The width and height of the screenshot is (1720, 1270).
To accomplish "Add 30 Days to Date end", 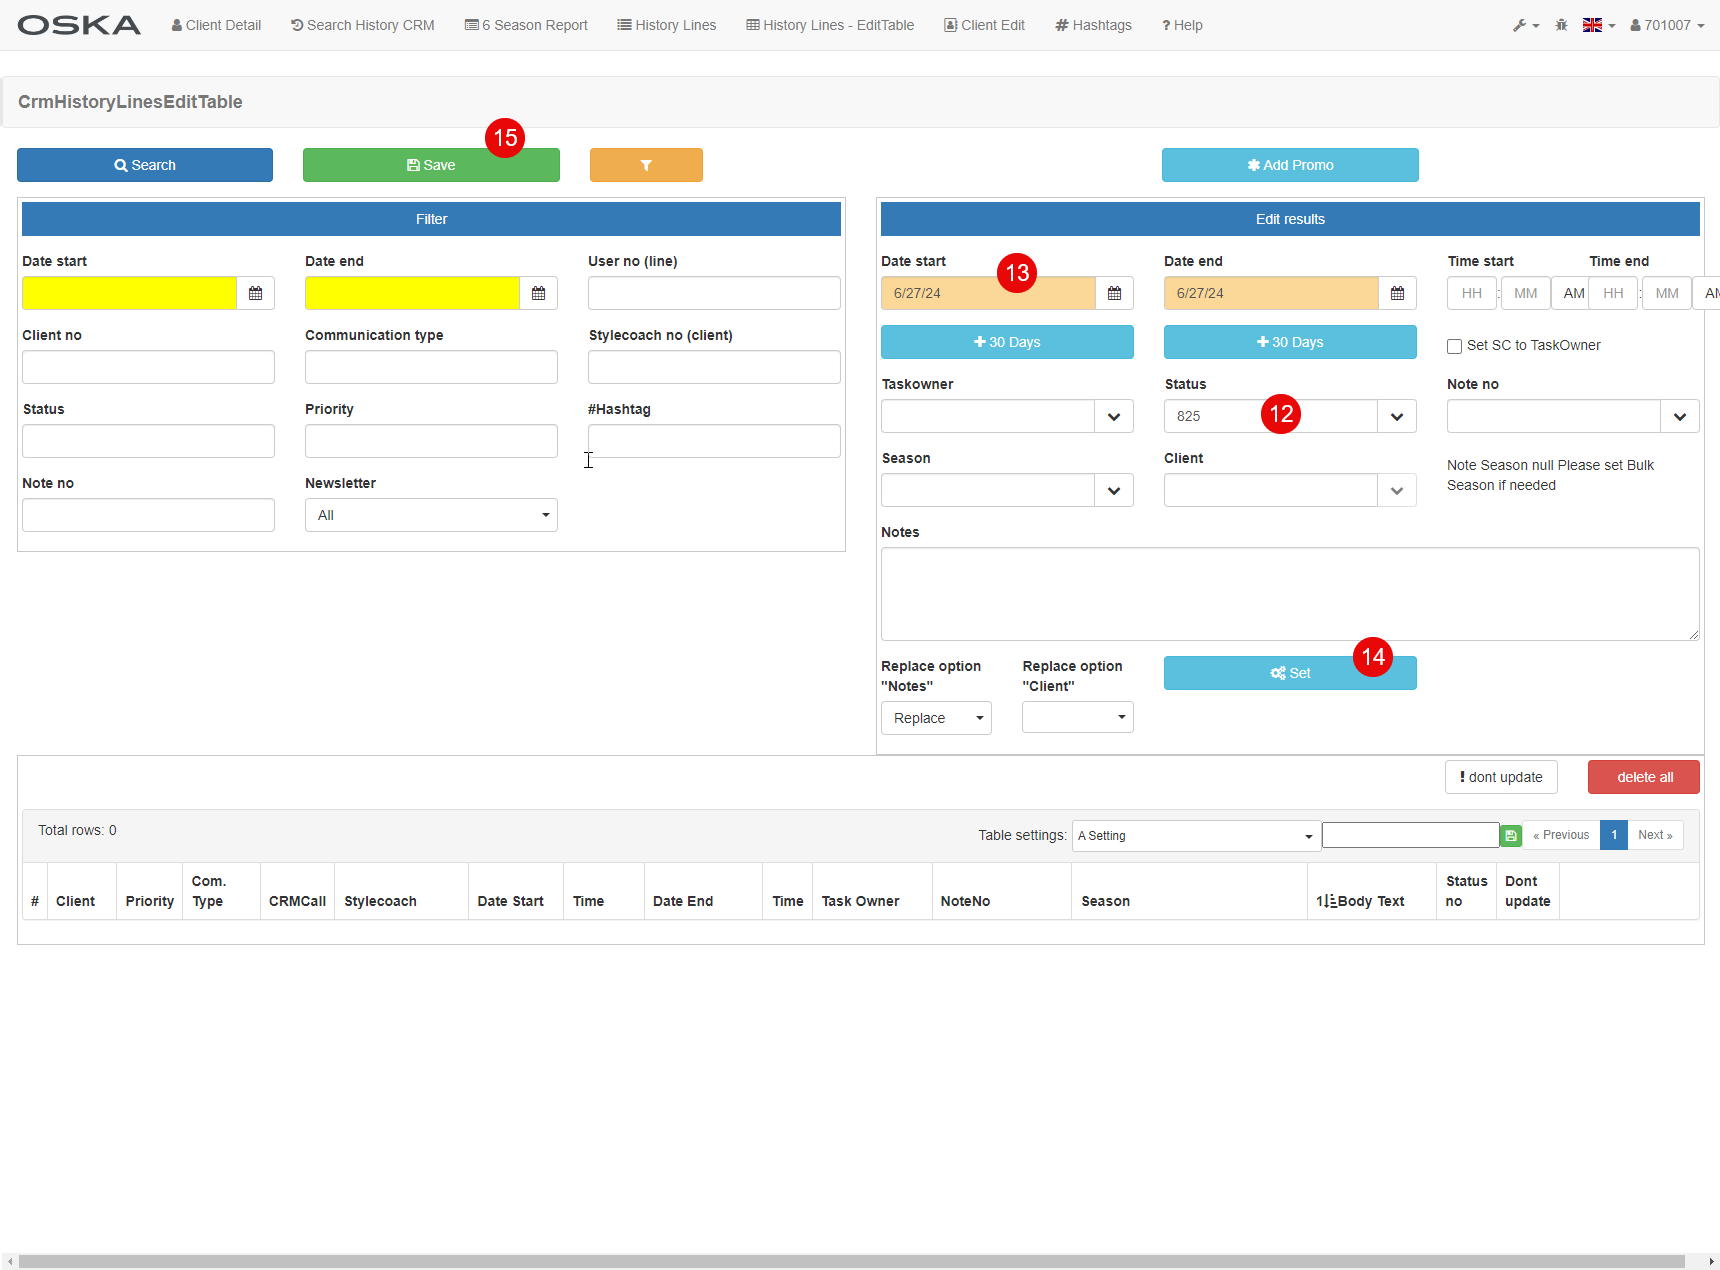I will [x=1290, y=342].
